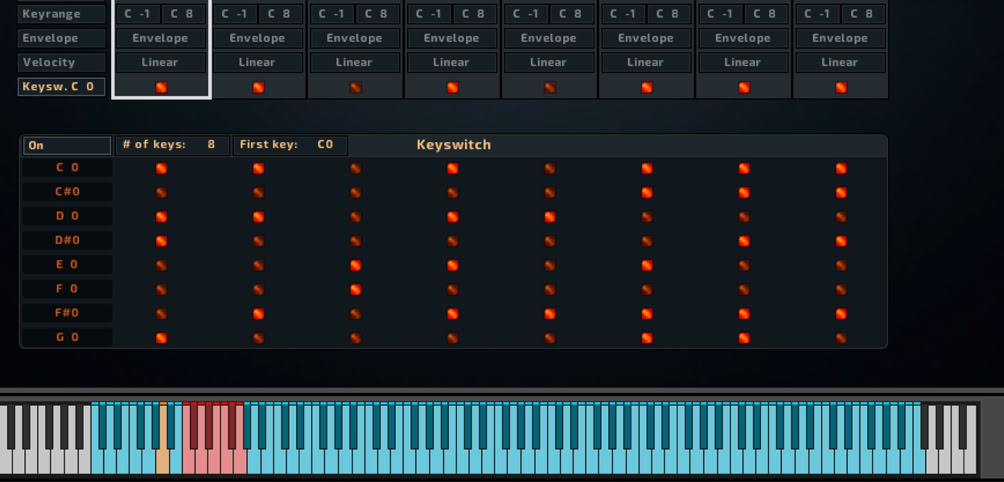Click the 'G 0' keyswitch row label
Image resolution: width=1004 pixels, height=482 pixels.
(67, 337)
